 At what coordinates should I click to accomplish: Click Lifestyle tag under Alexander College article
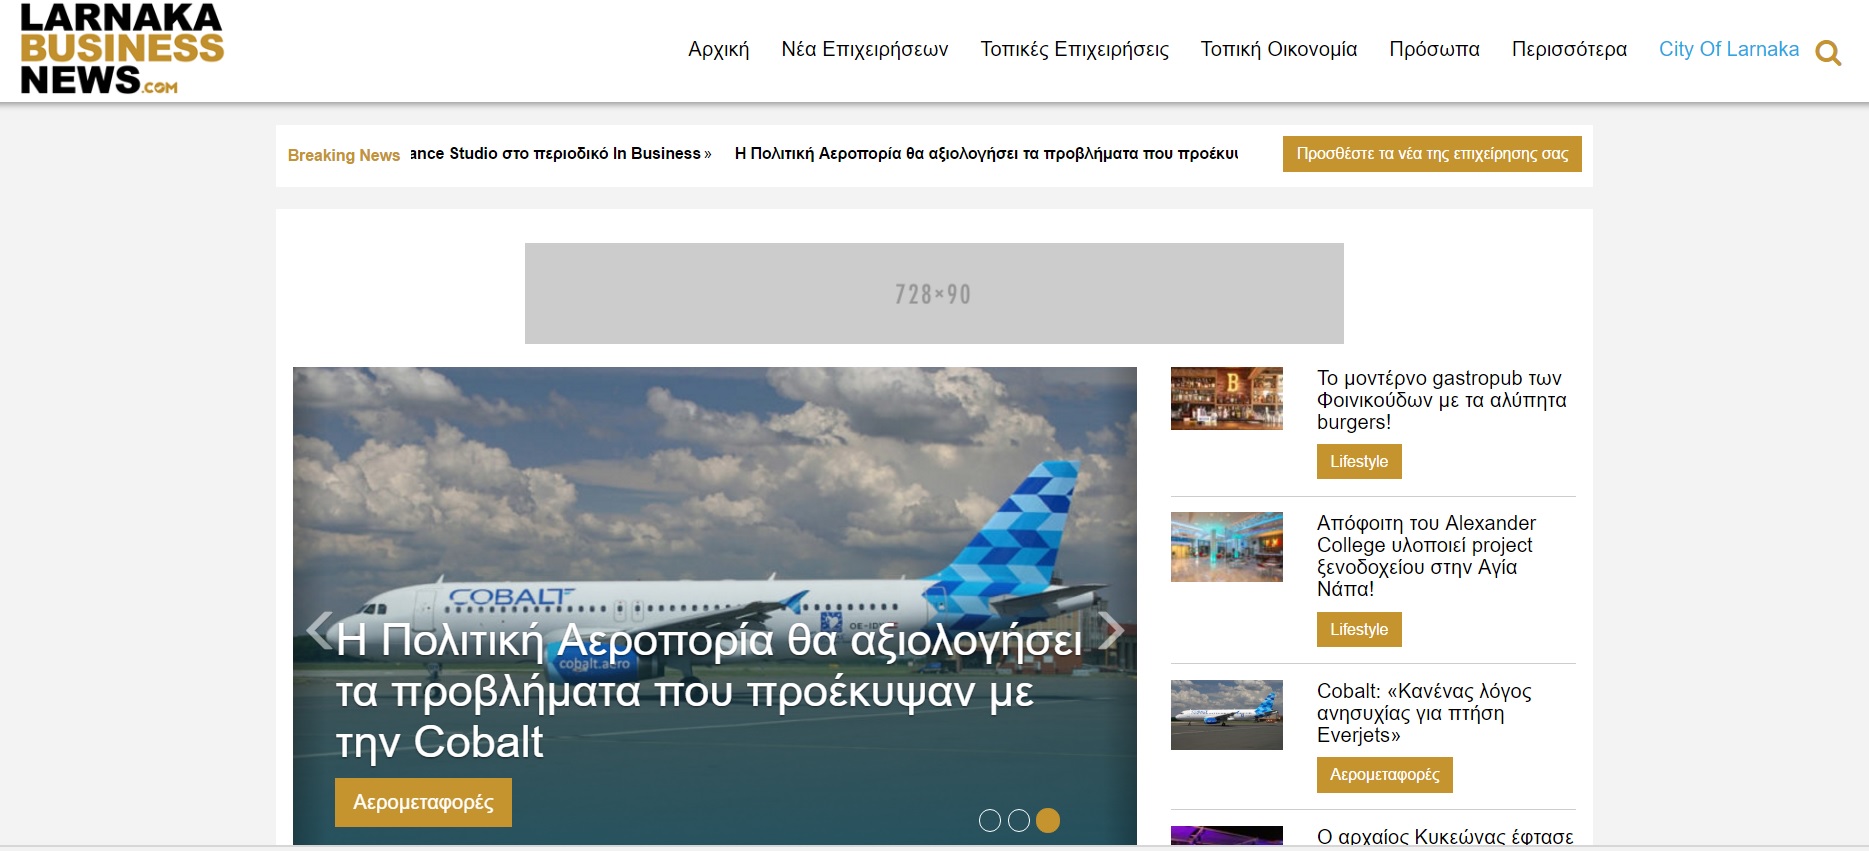coord(1359,630)
